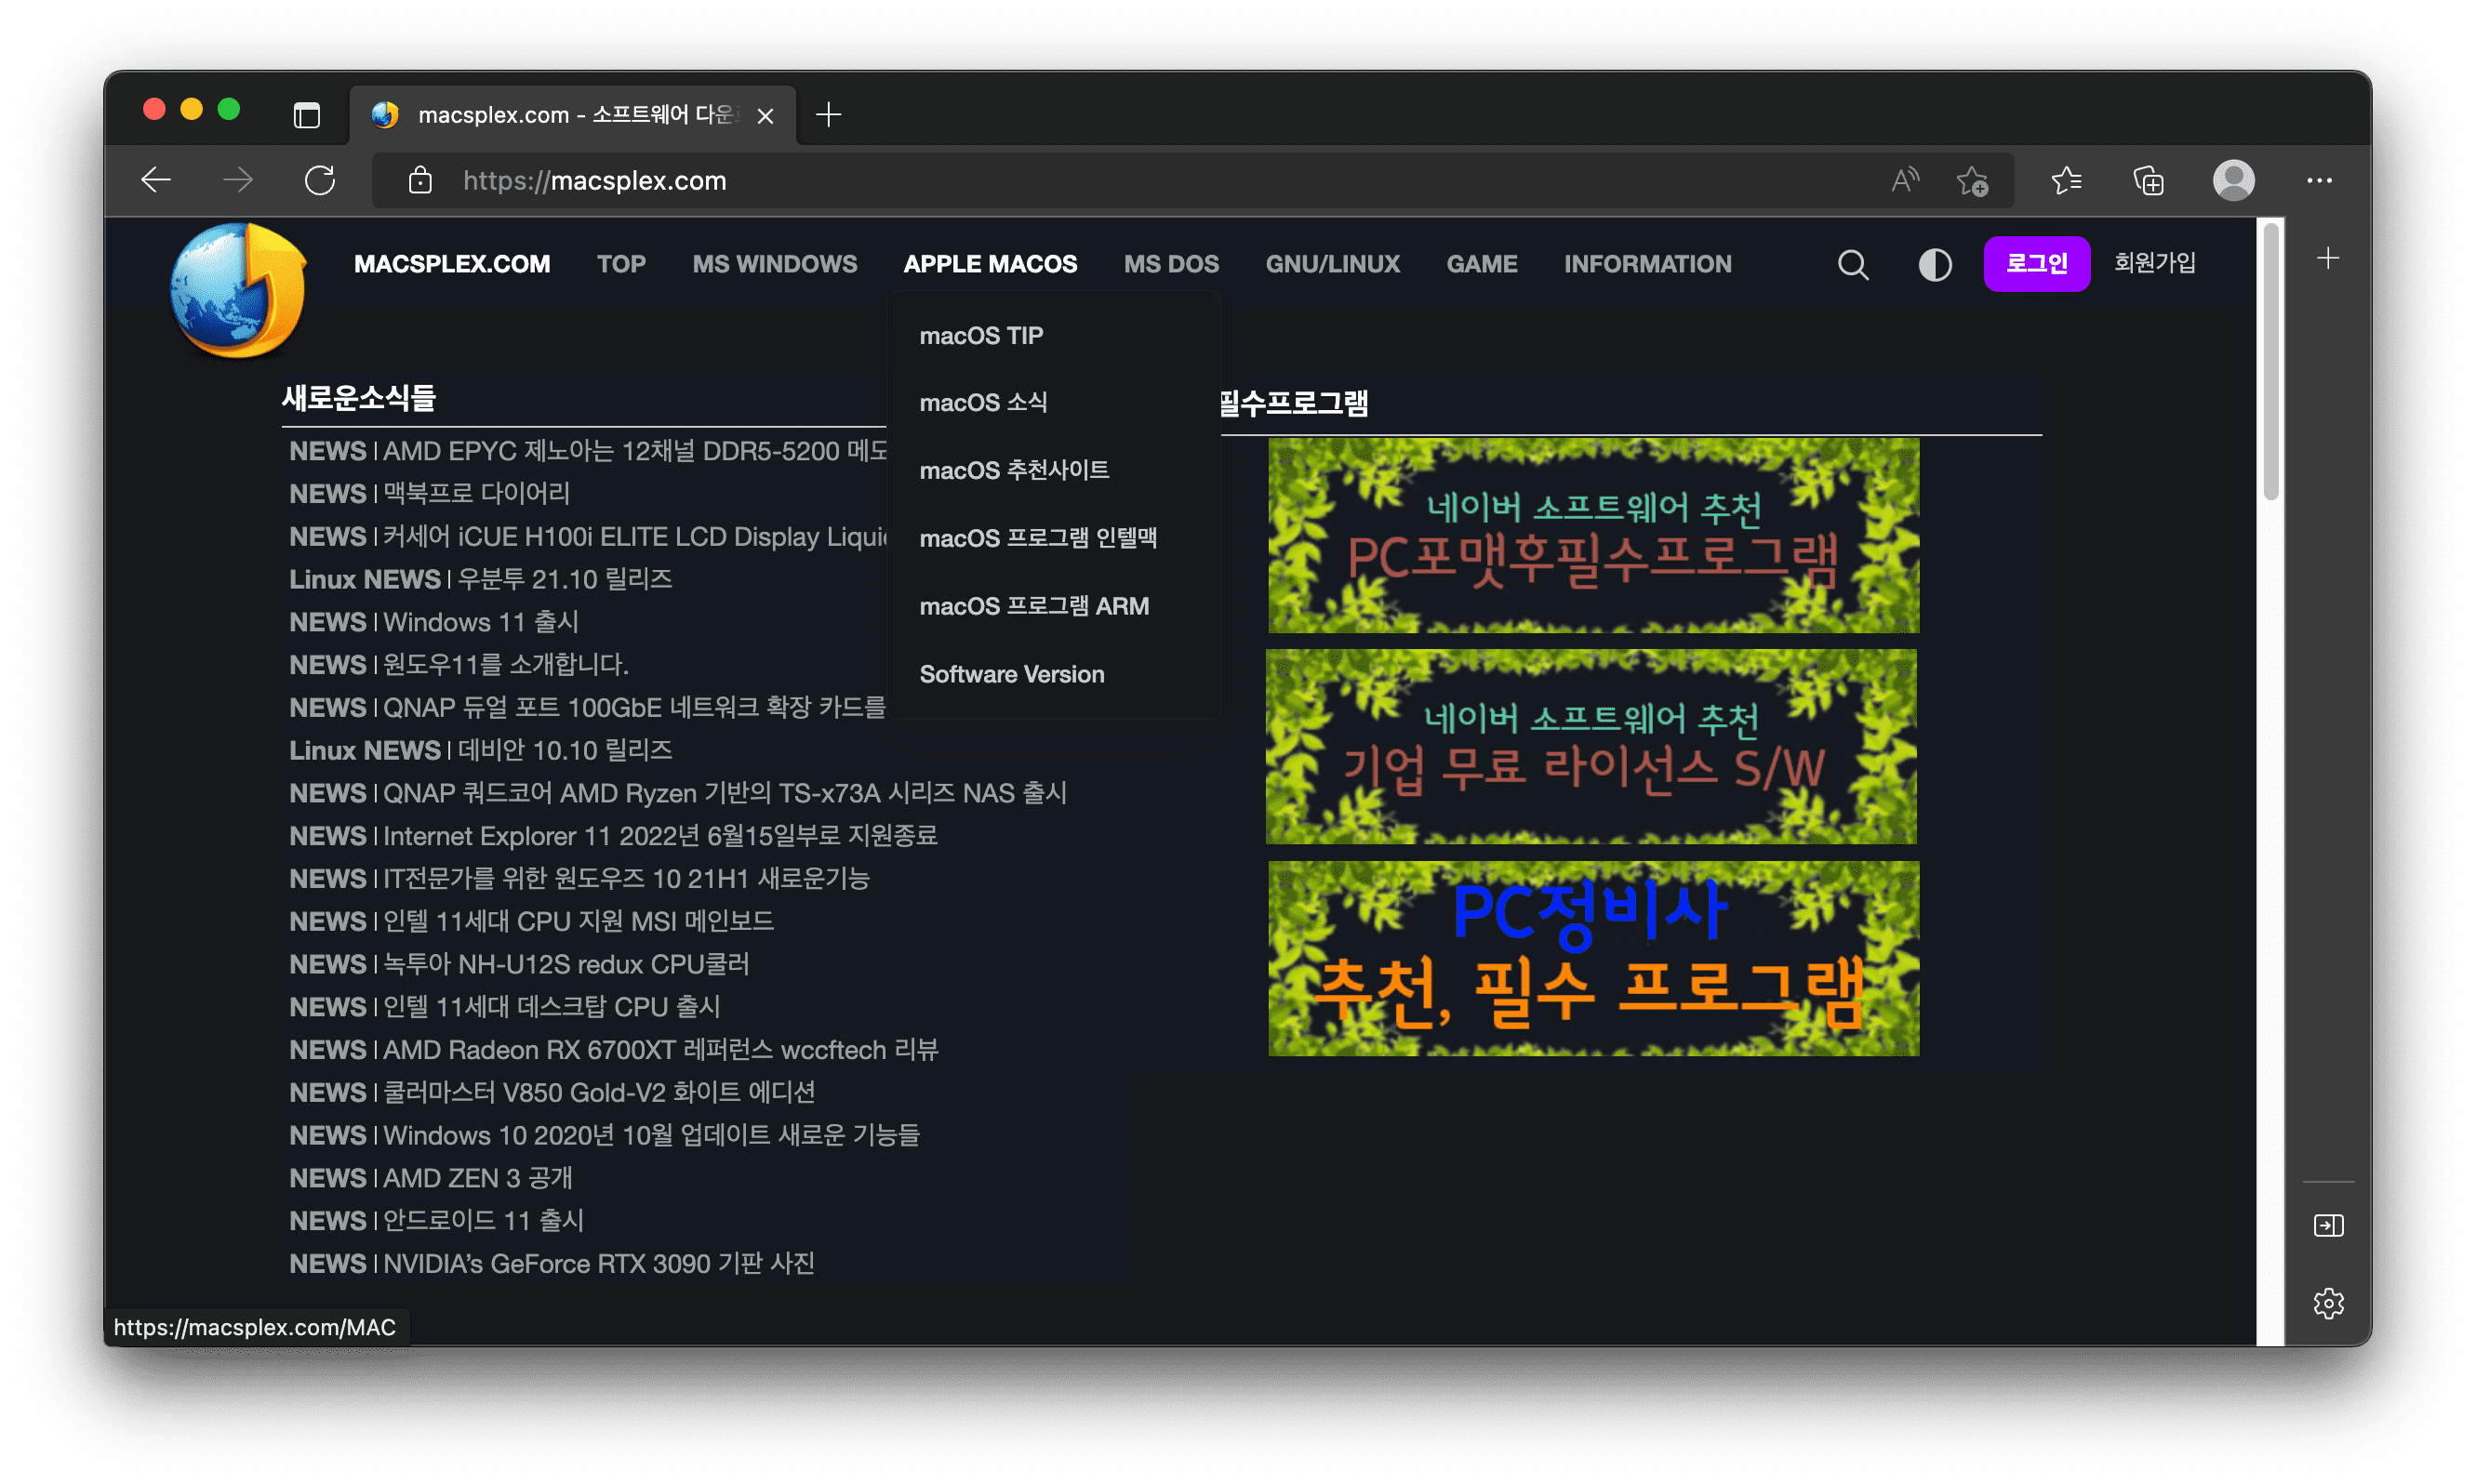The width and height of the screenshot is (2476, 1484).
Task: Go back to the previous page
Action: (156, 180)
